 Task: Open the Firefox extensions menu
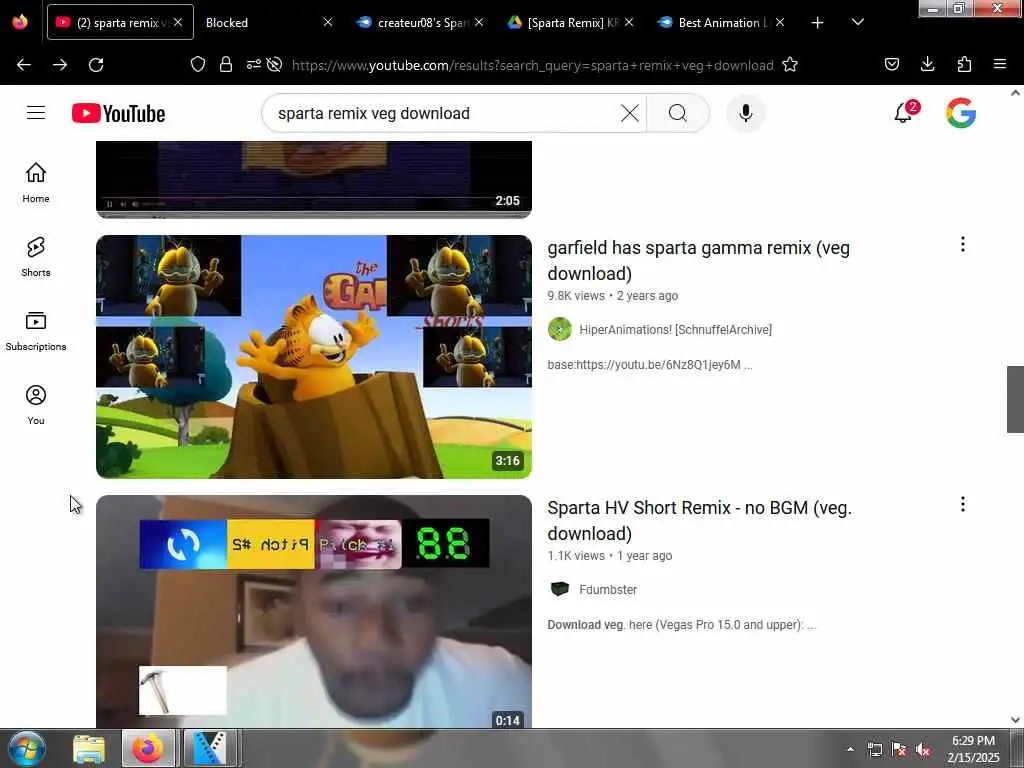pyautogui.click(x=964, y=64)
